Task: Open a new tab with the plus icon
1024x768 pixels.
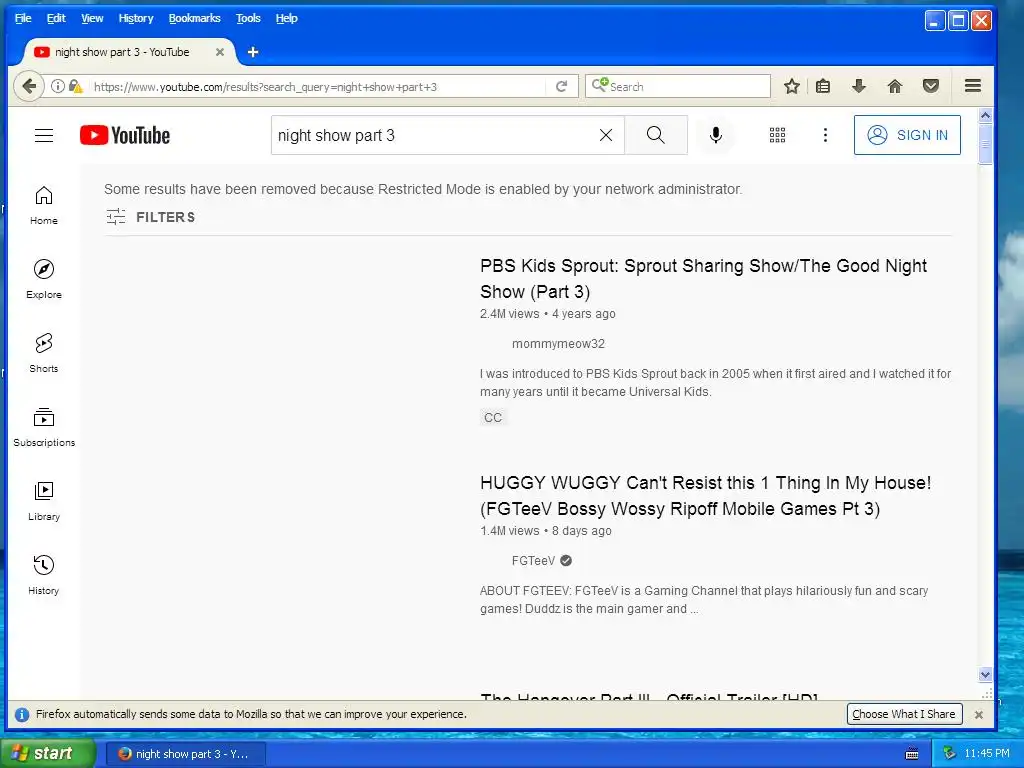Action: pyautogui.click(x=253, y=52)
